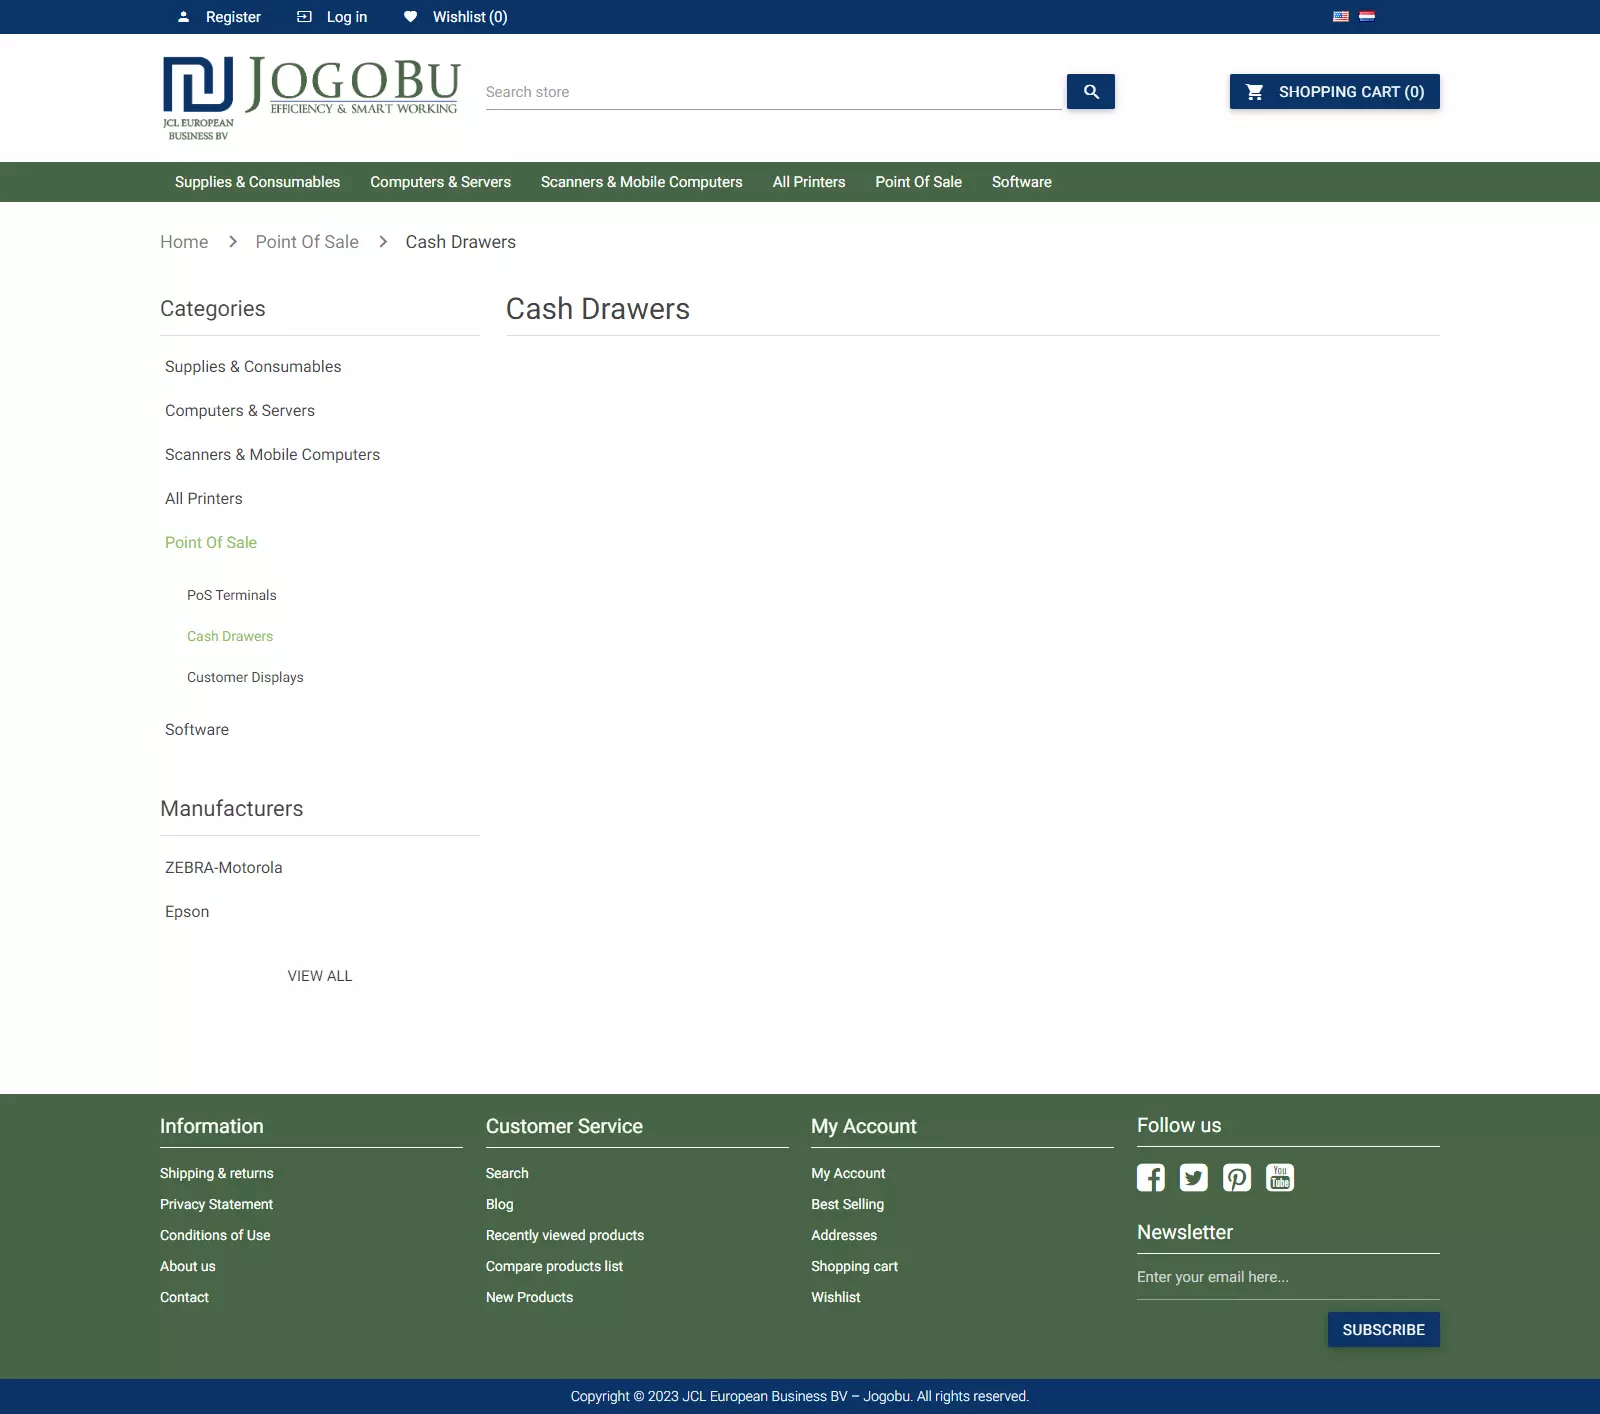Focus the newsletter email input field
The width and height of the screenshot is (1600, 1414).
tap(1287, 1277)
